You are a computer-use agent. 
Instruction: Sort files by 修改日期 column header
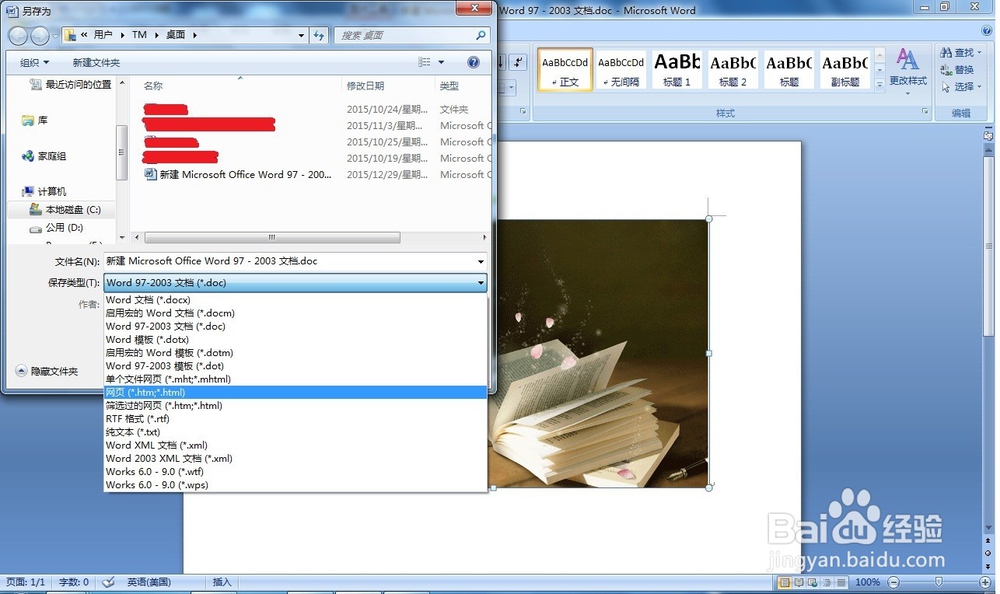pos(365,85)
